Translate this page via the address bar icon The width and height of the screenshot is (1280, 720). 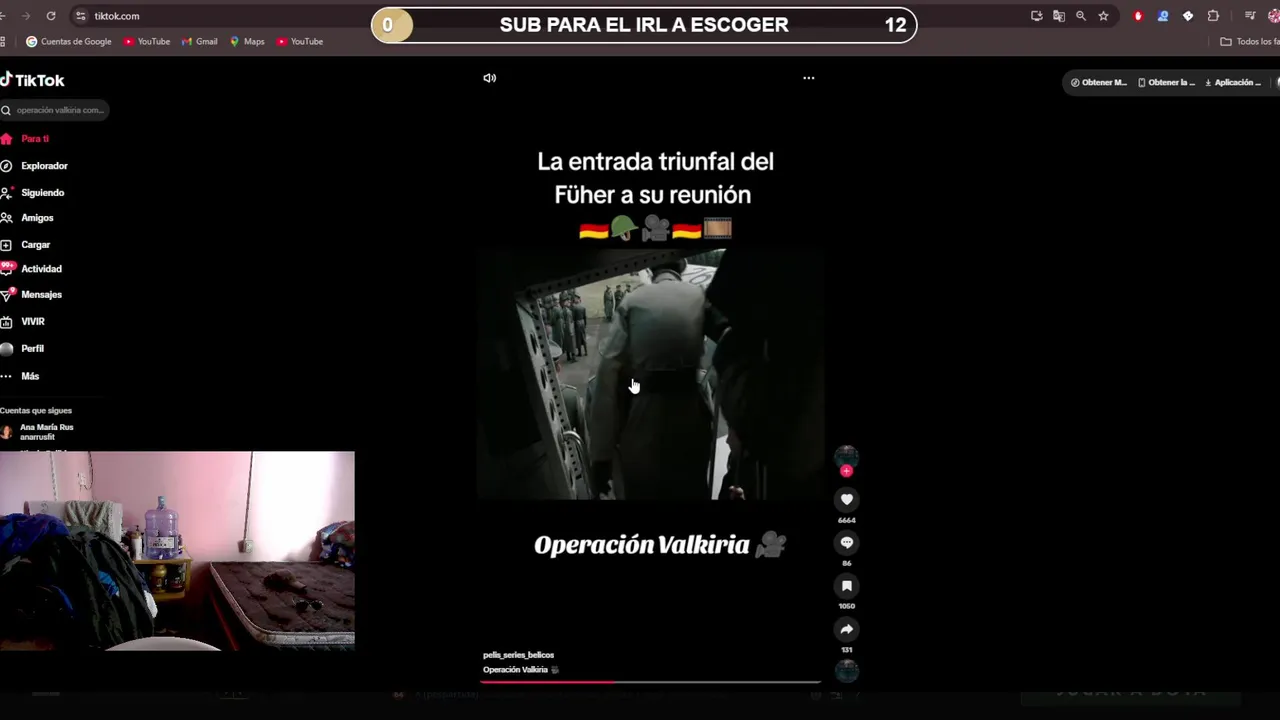click(x=1059, y=16)
